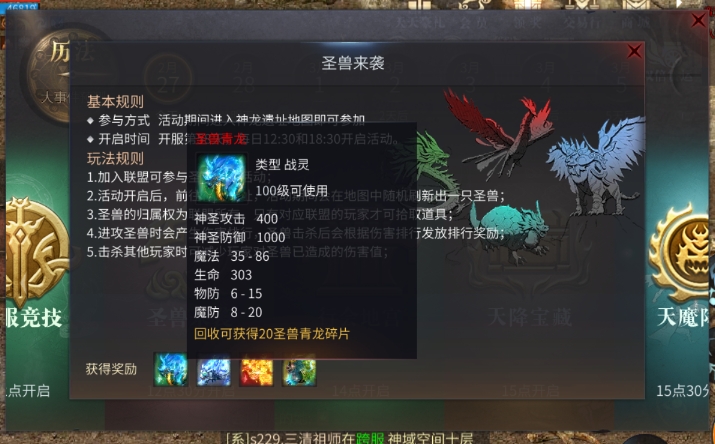
Task: Click the 圣兽青龙 reward icon
Action: point(171,369)
